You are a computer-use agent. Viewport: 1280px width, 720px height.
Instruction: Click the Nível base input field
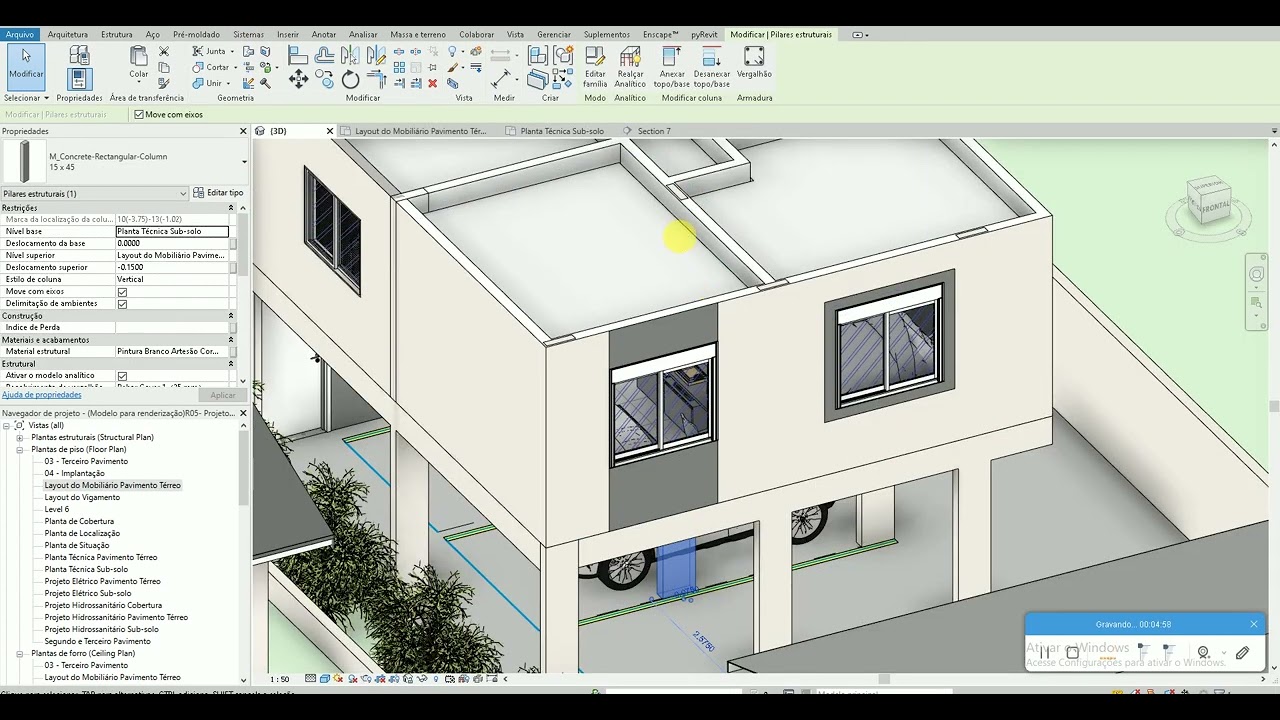pyautogui.click(x=172, y=232)
